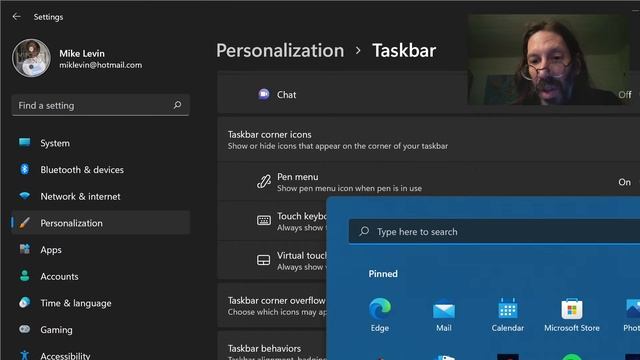Click the Personalization paintbrush icon

point(24,222)
